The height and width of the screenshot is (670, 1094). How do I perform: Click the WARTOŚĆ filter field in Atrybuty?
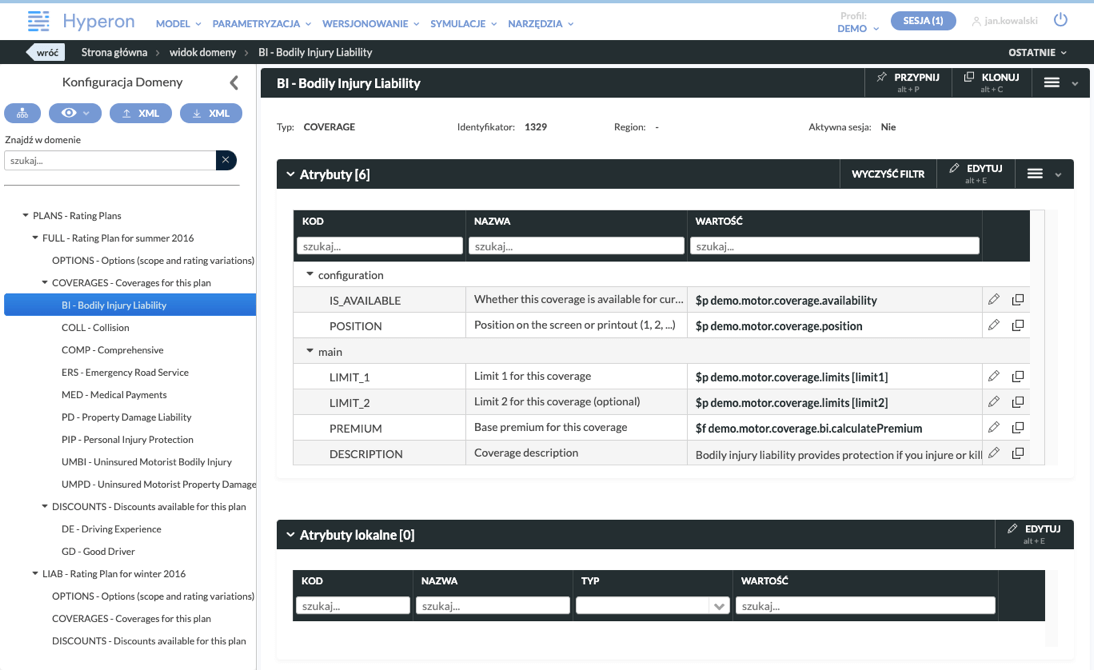click(x=834, y=246)
